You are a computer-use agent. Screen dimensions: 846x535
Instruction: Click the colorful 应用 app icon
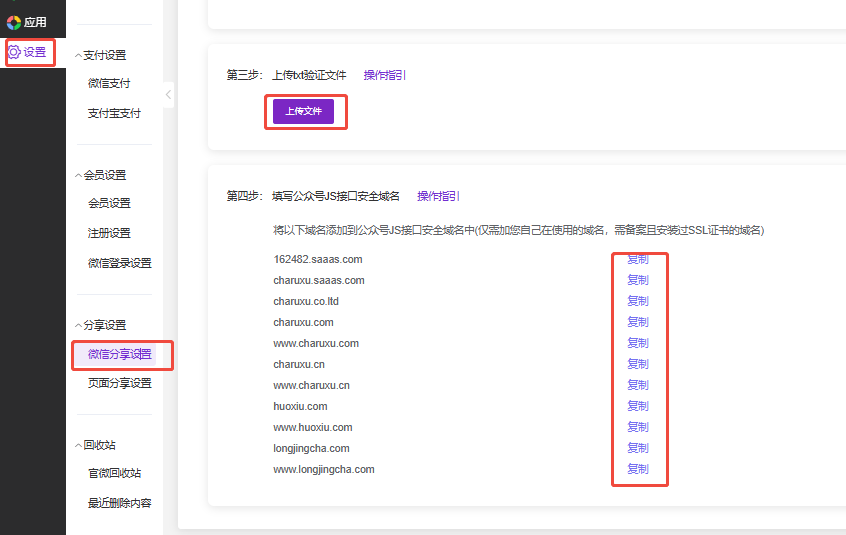14,22
